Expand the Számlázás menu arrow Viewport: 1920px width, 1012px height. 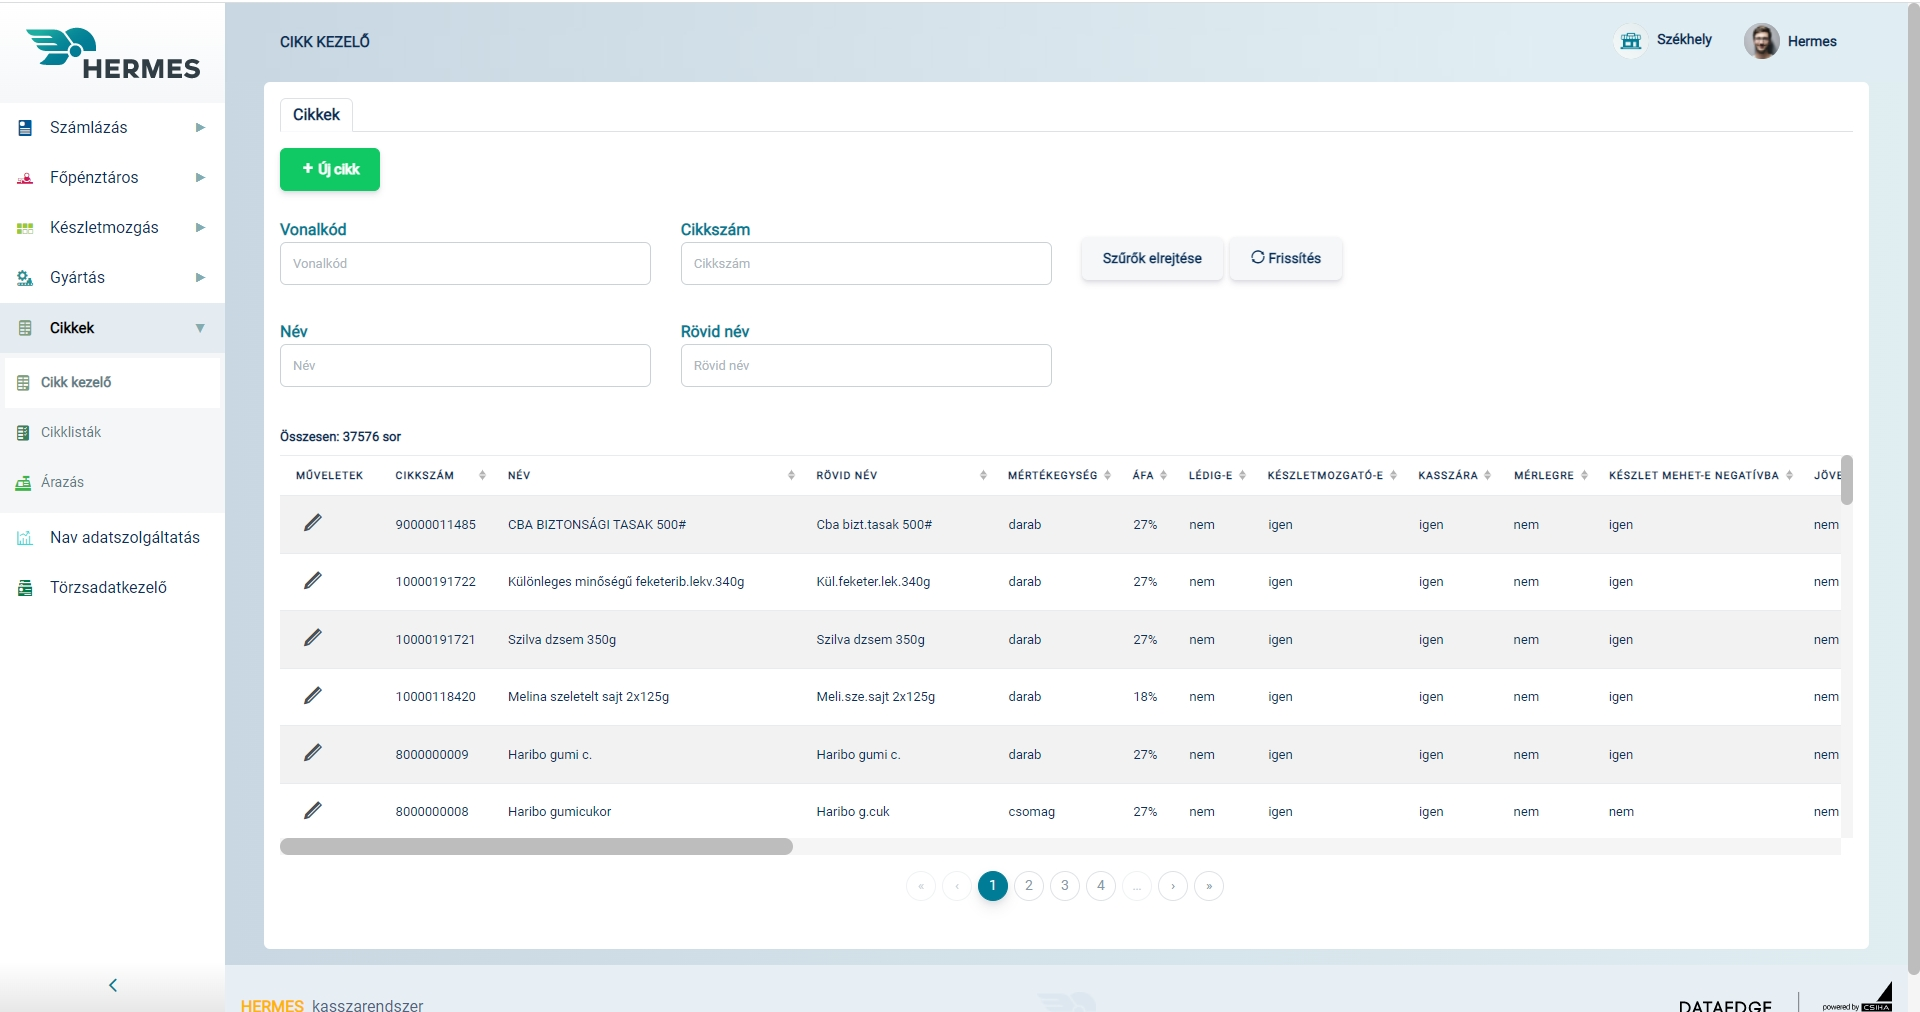(200, 127)
